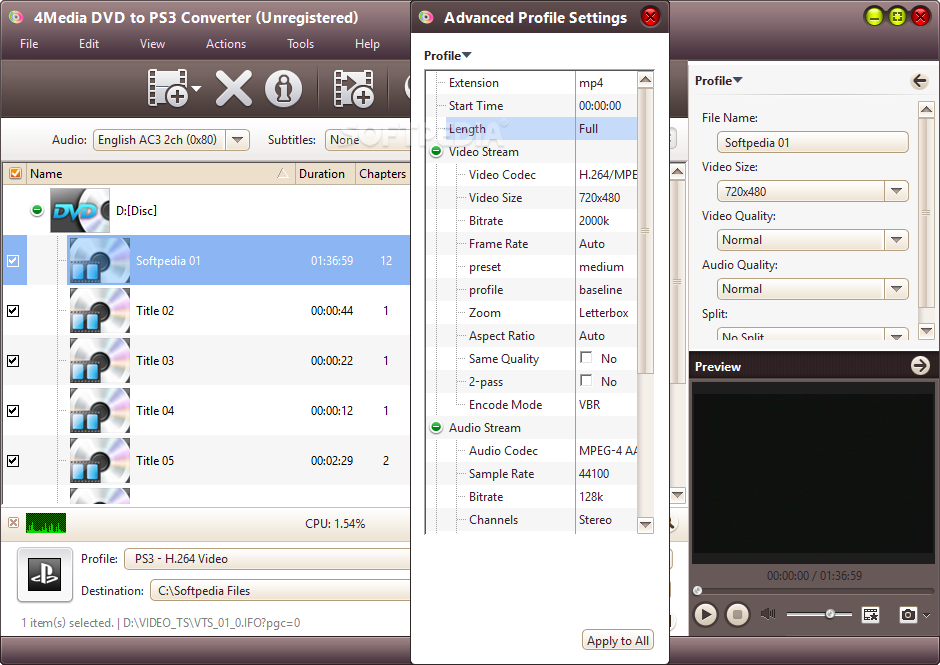This screenshot has height=665, width=940.
Task: Uncheck the Title 03 checkbox
Action: pos(13,360)
